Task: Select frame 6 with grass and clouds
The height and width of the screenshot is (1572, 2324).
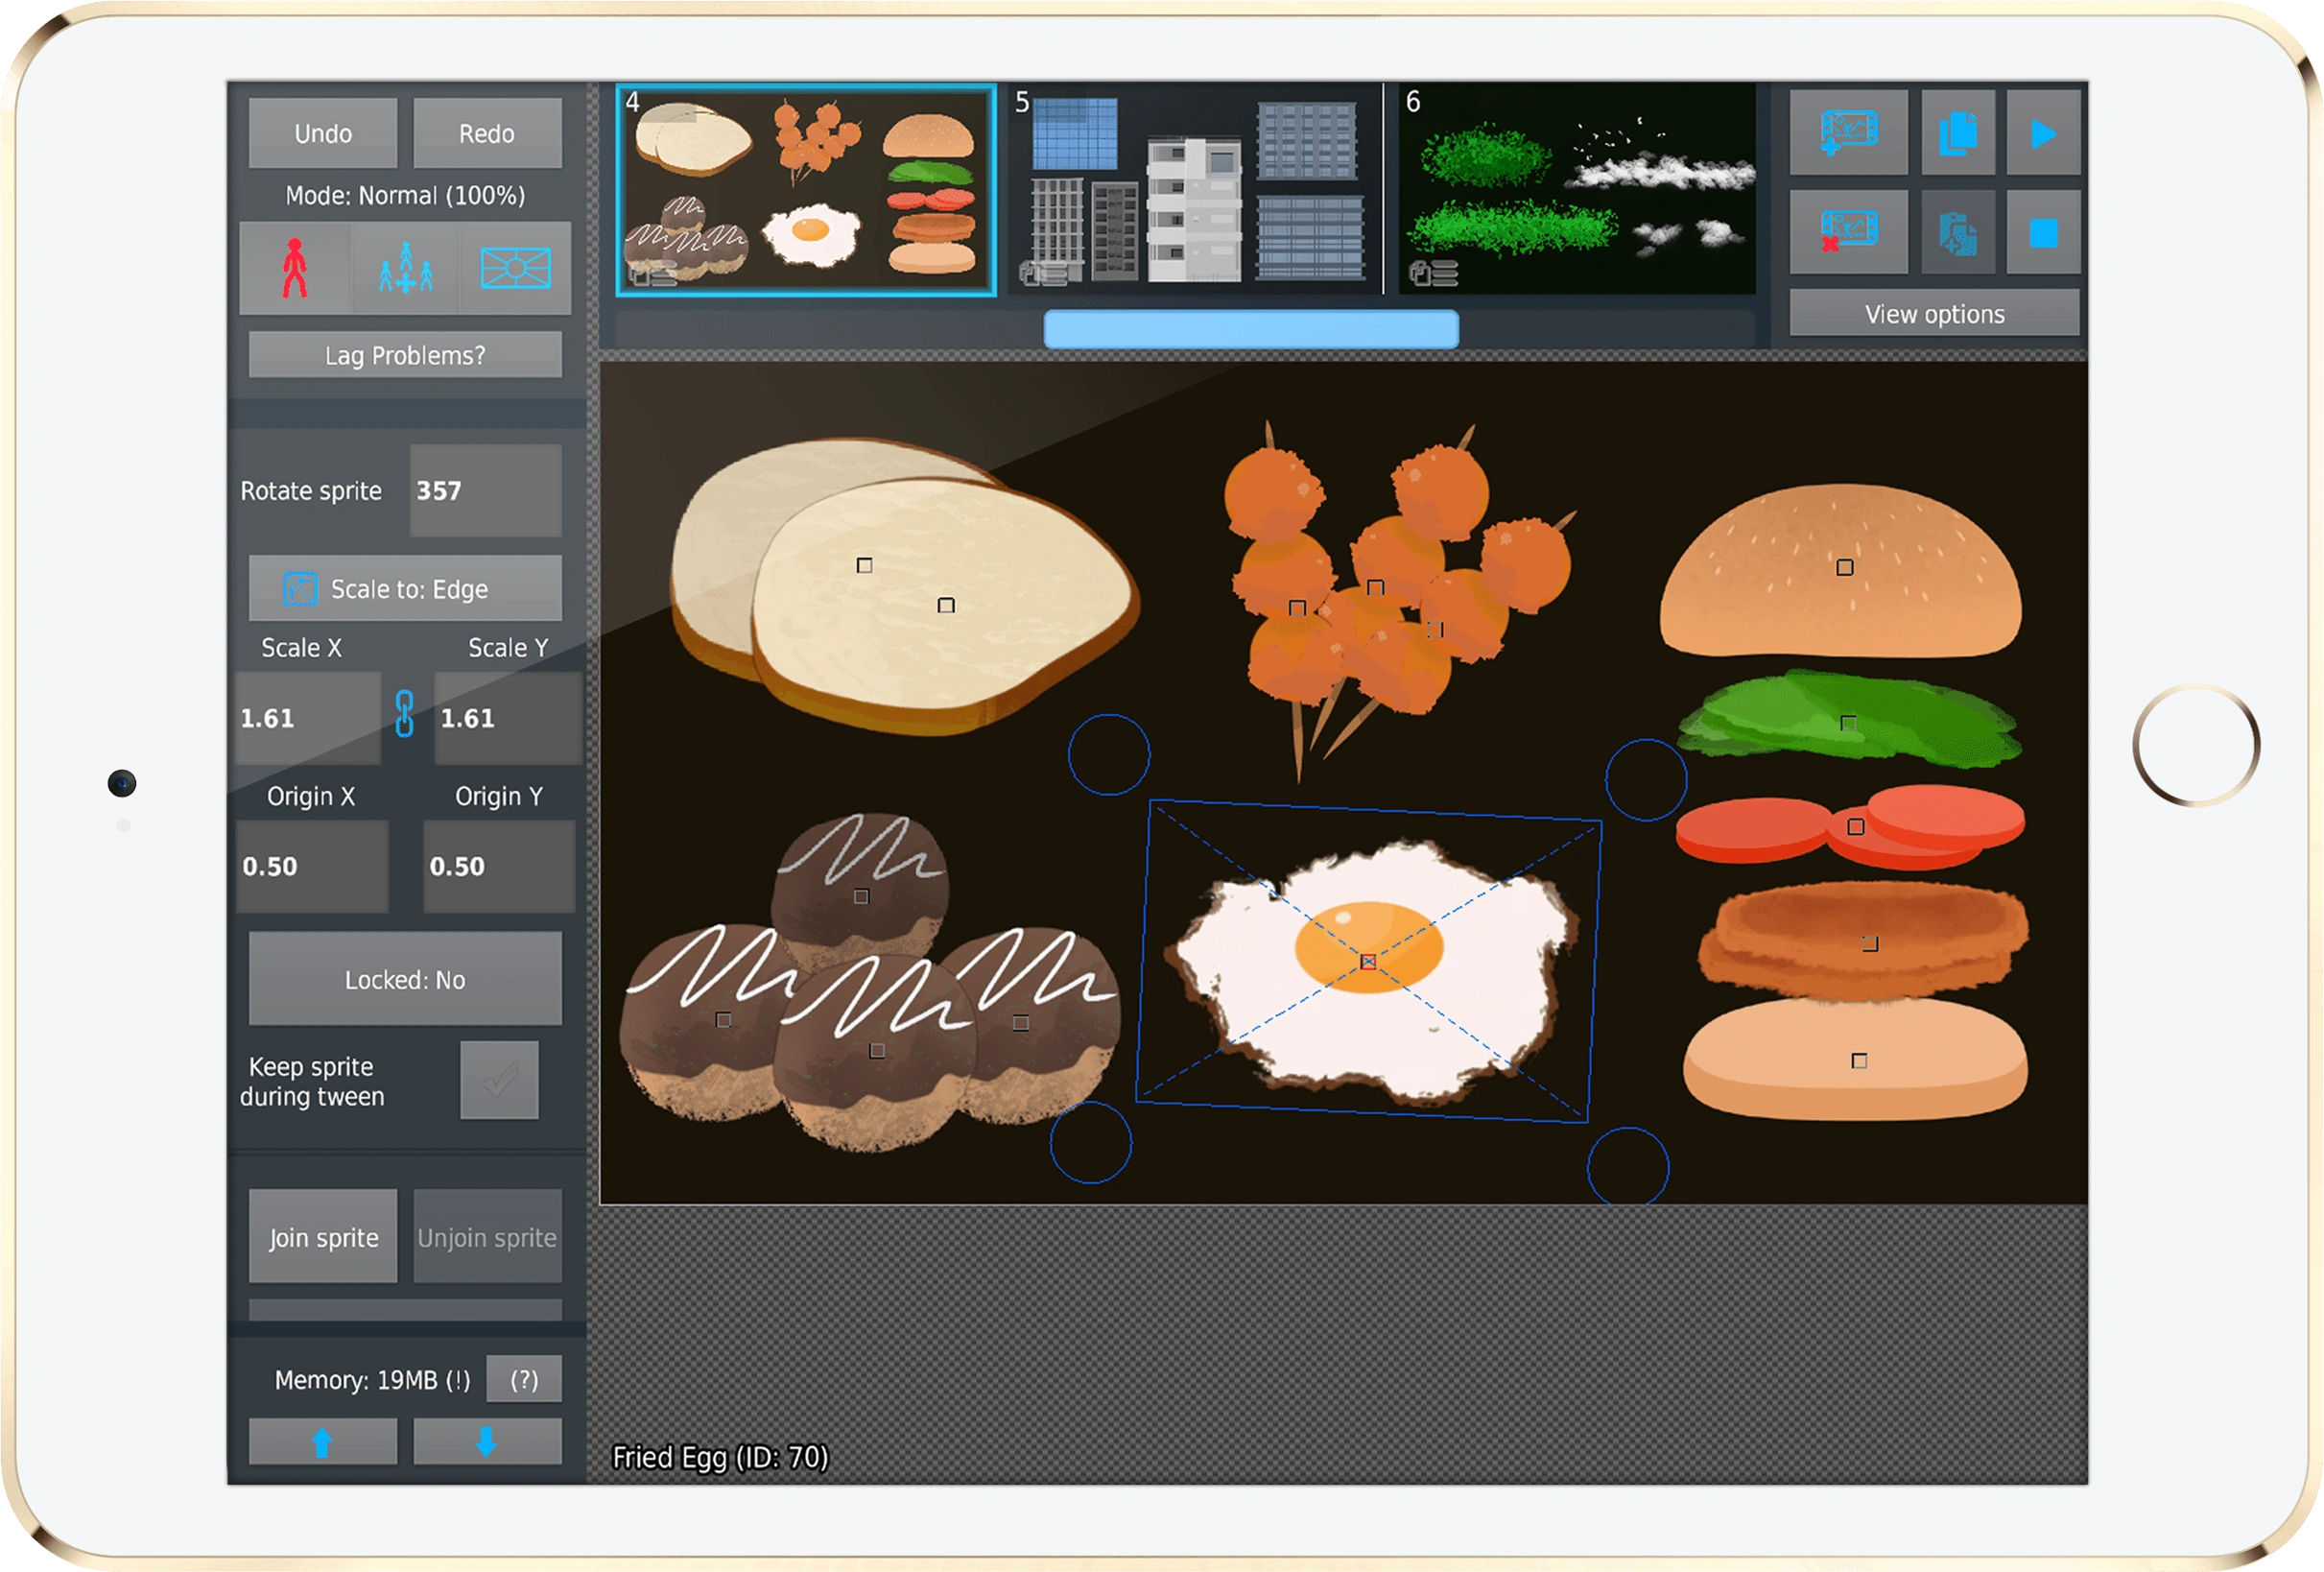Action: [x=1576, y=189]
